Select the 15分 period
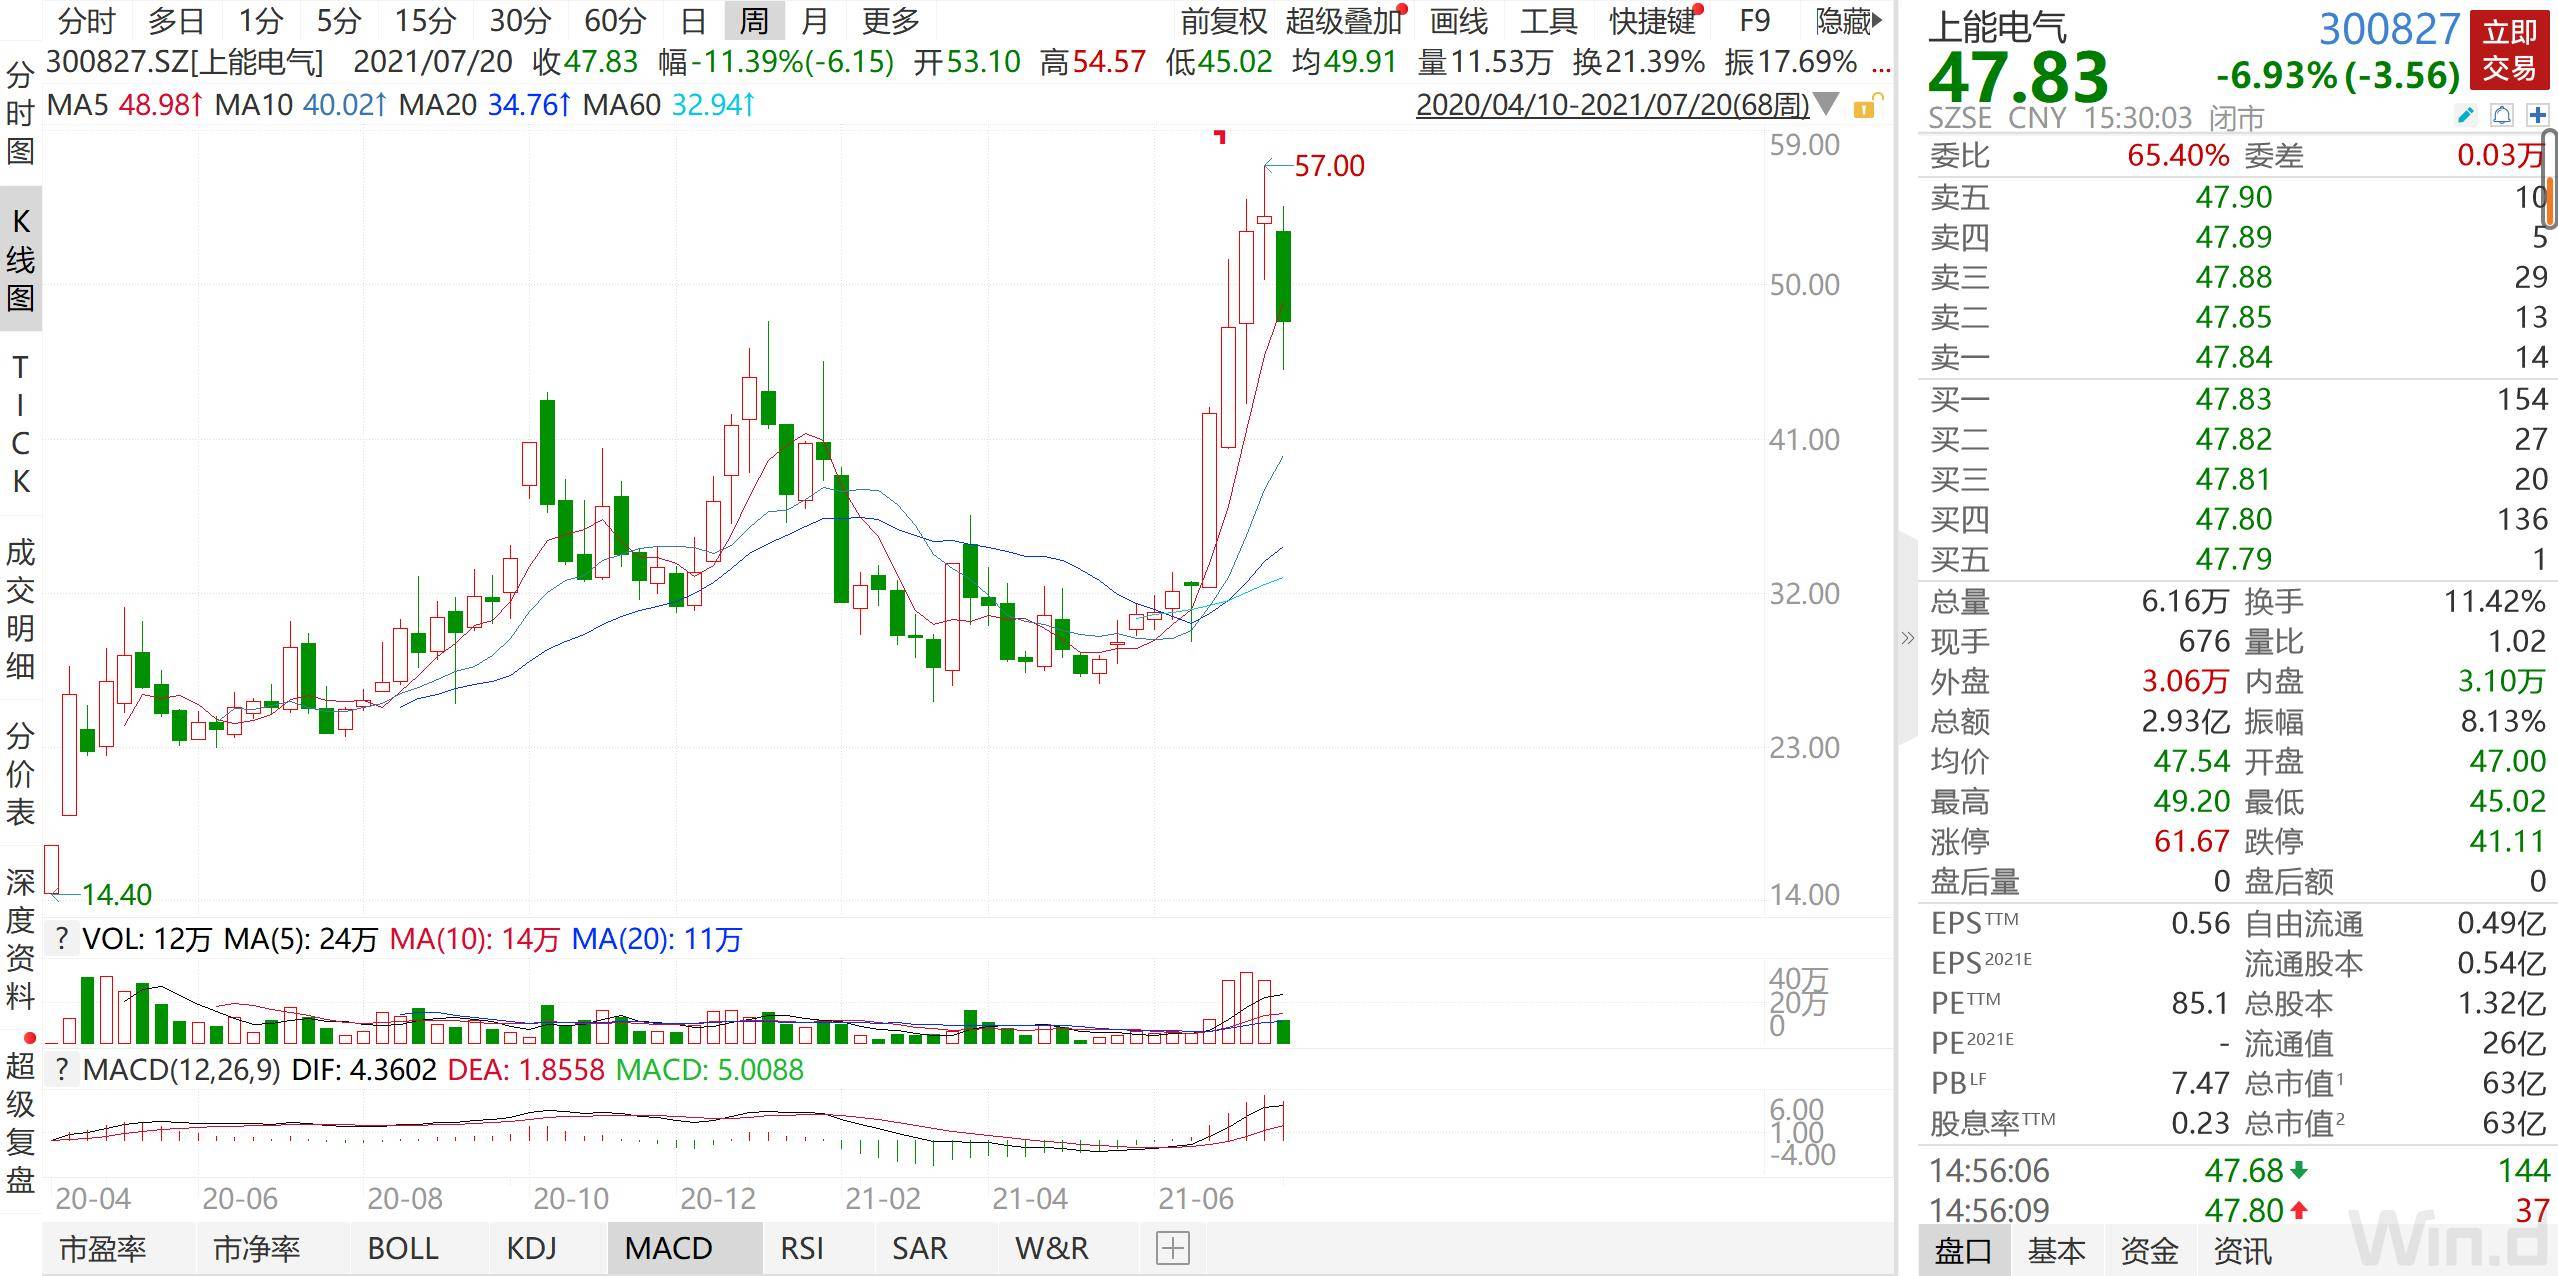Image resolution: width=2558 pixels, height=1276 pixels. pos(425,20)
